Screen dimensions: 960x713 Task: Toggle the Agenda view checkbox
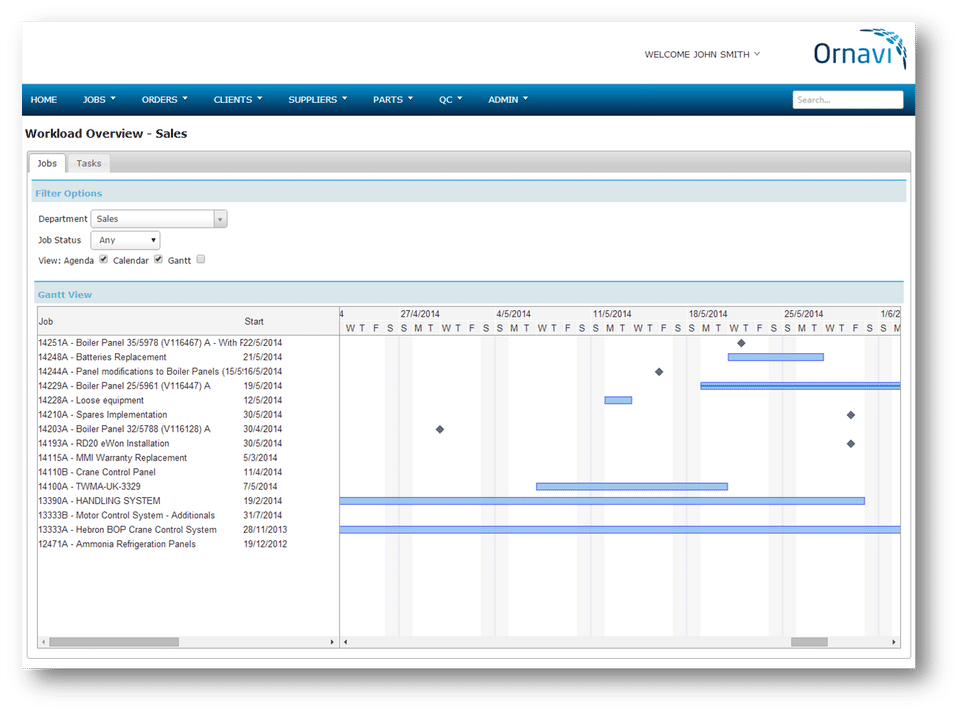coord(104,259)
